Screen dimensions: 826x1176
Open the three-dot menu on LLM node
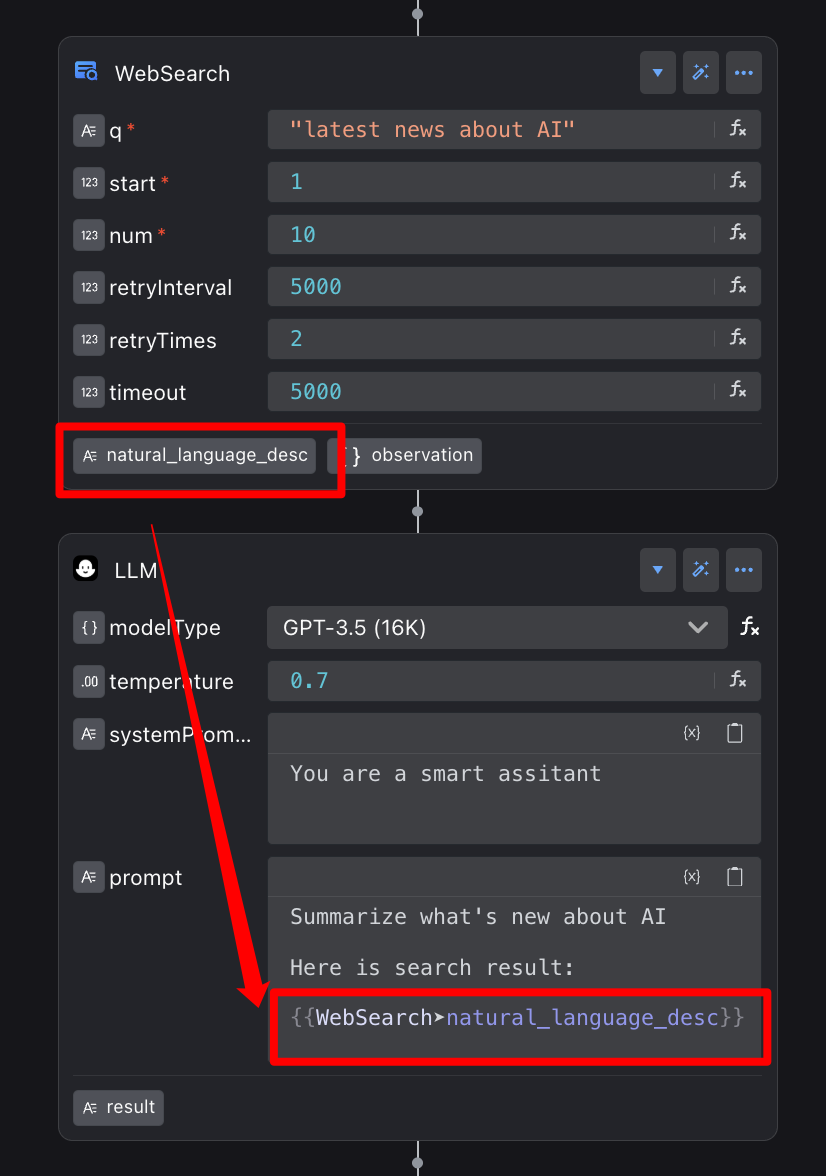click(743, 570)
